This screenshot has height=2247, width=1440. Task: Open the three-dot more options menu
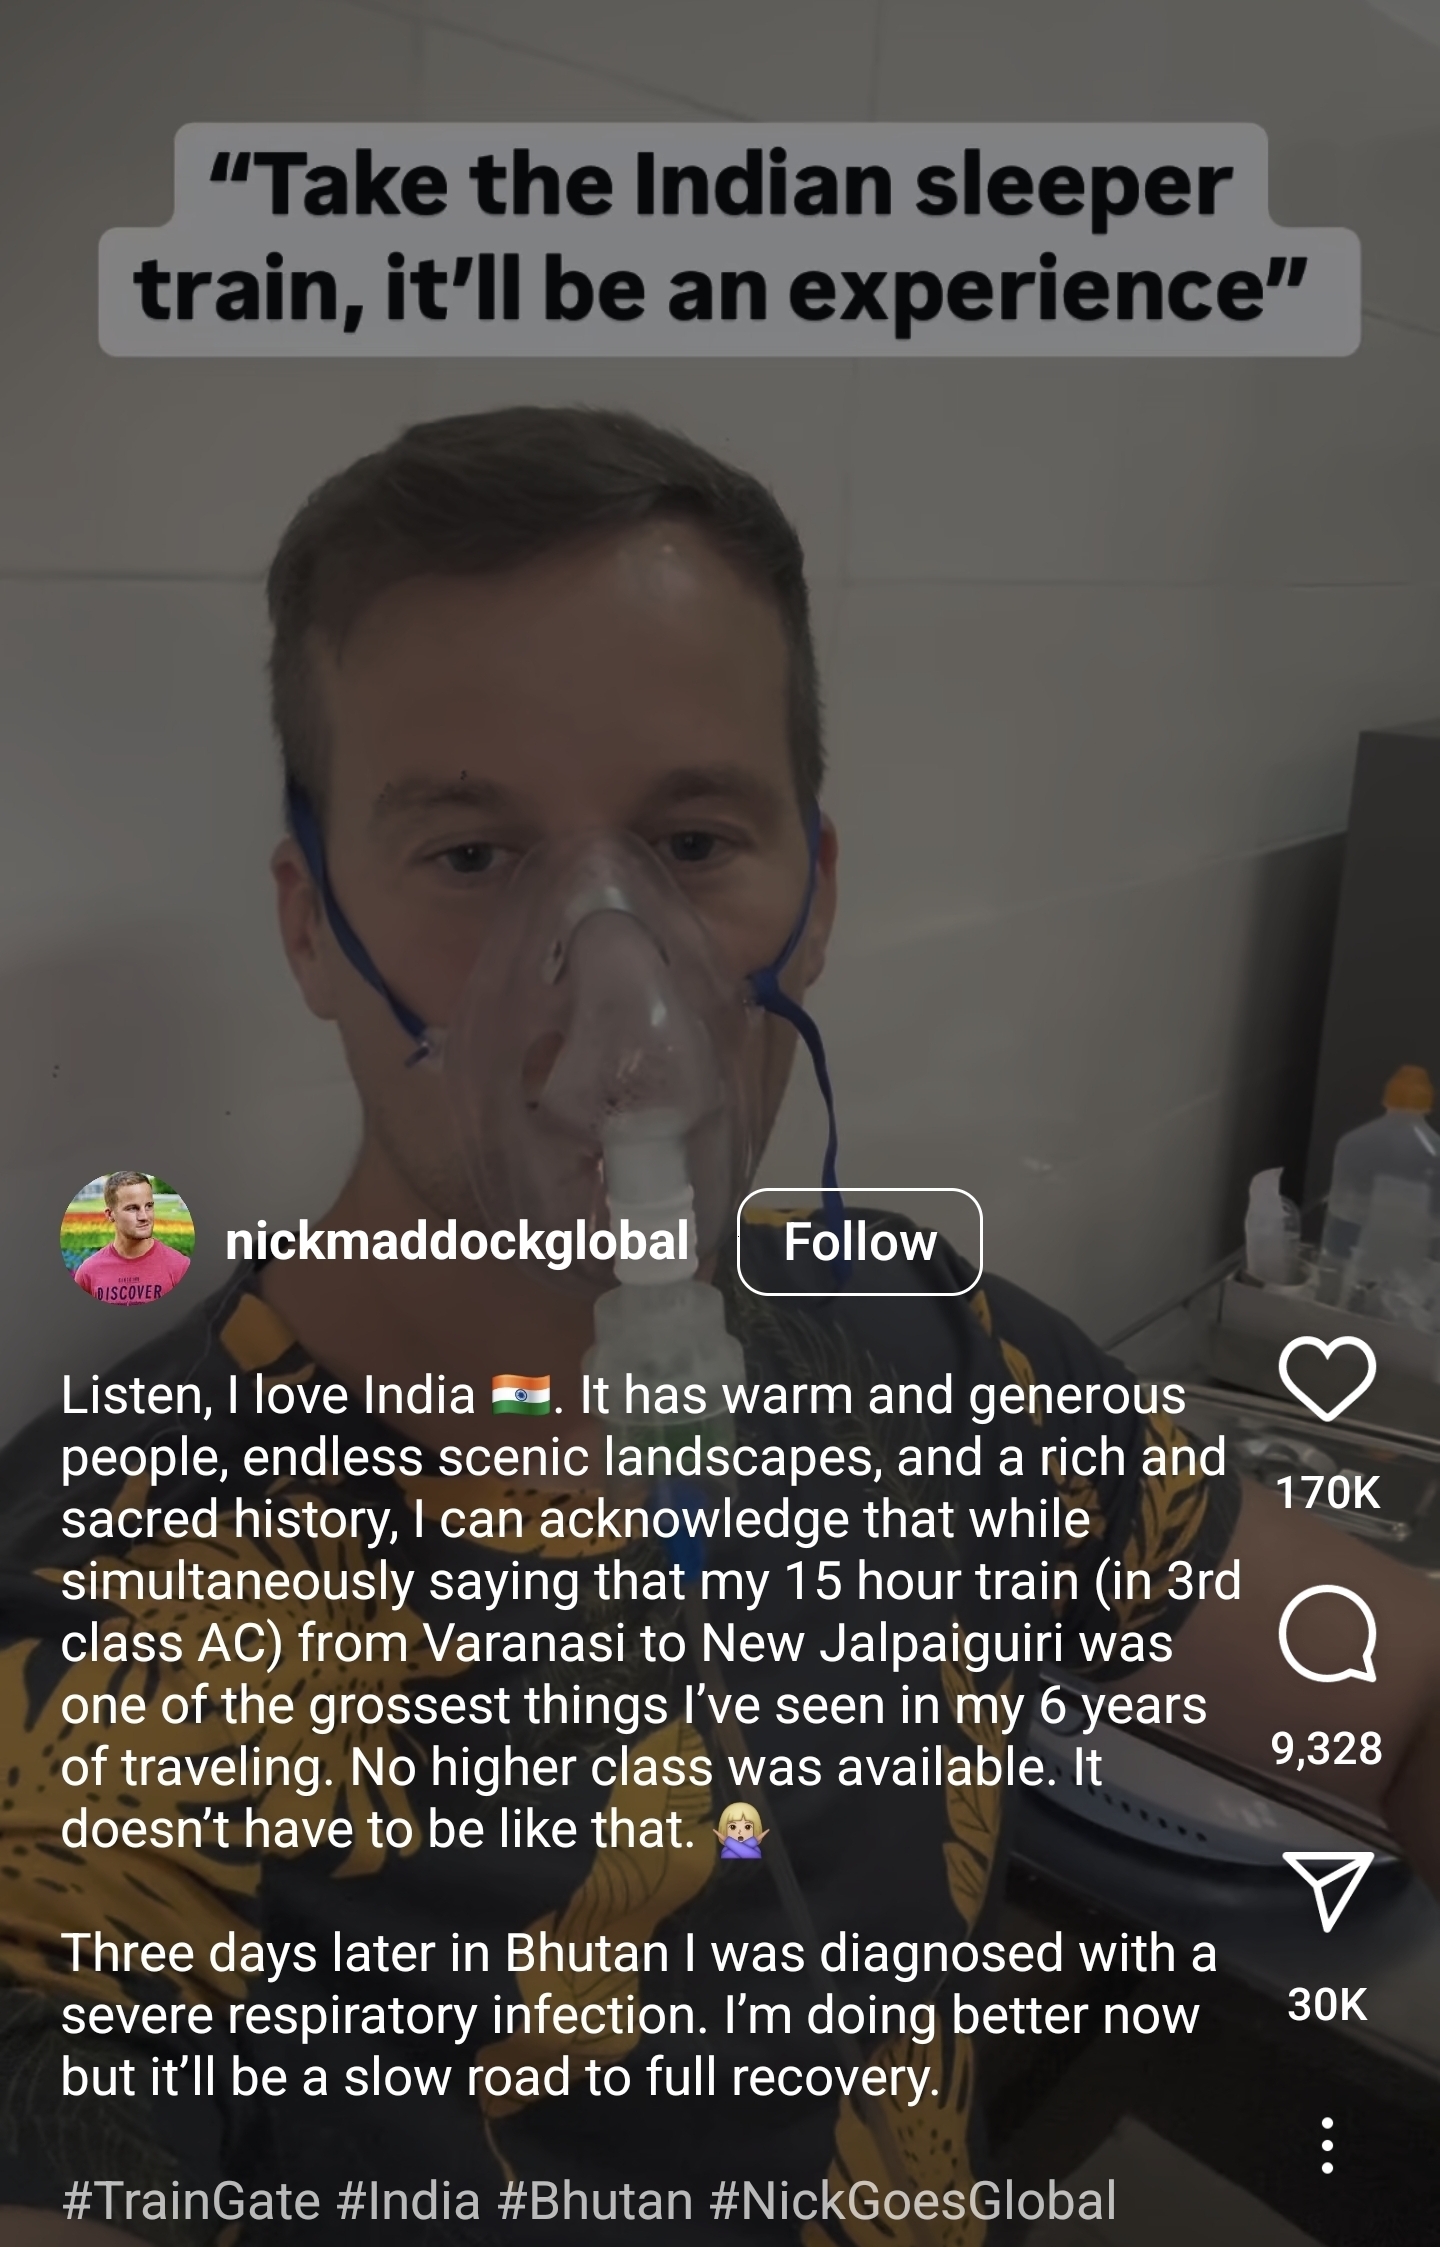[1327, 2145]
